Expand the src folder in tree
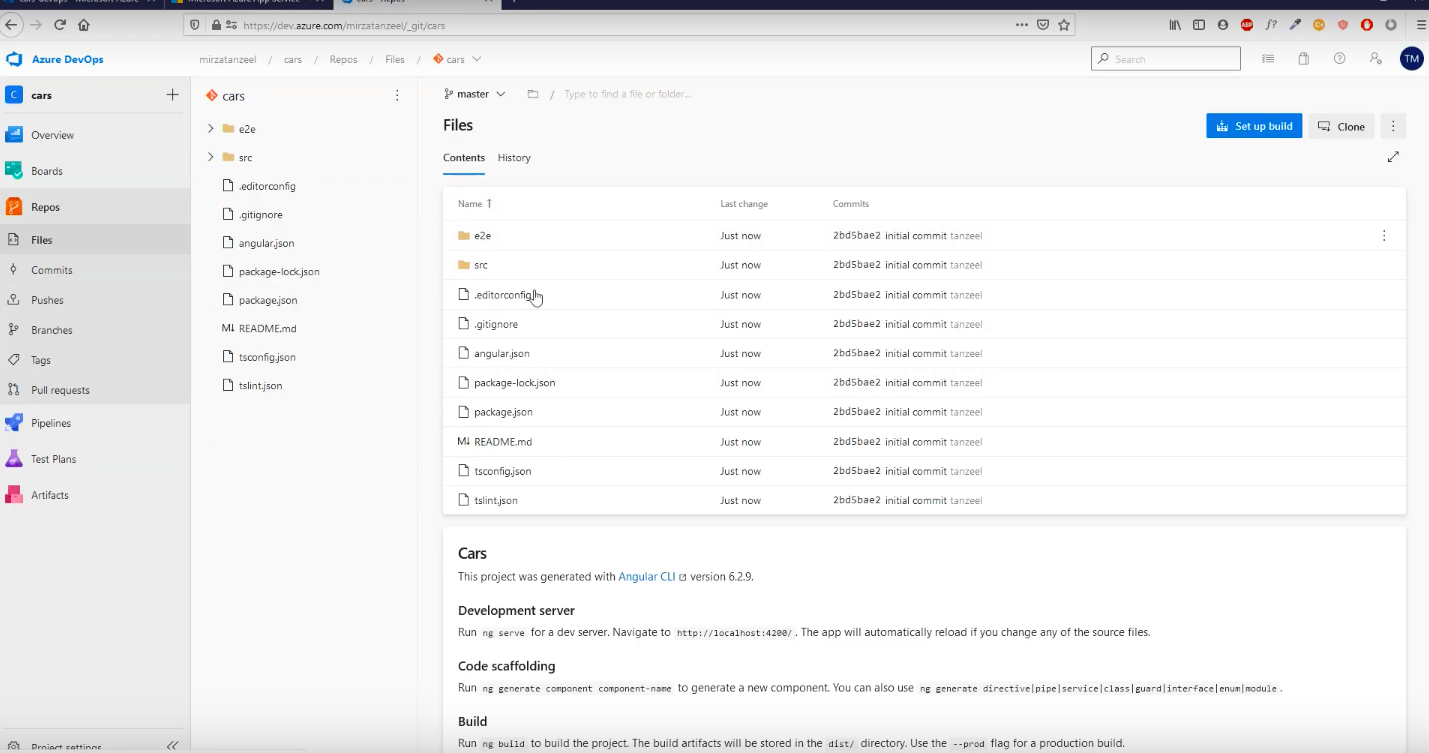The image size is (1429, 753). [211, 157]
